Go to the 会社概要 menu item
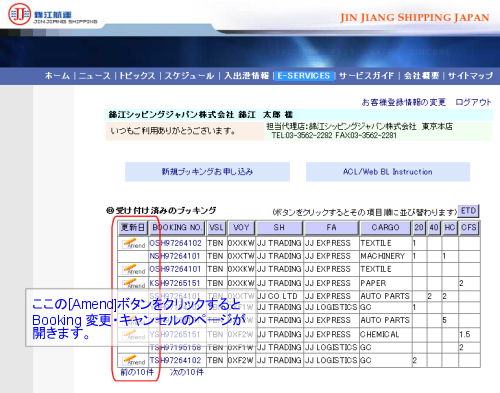Screen dimensions: 500x393 click(x=421, y=76)
